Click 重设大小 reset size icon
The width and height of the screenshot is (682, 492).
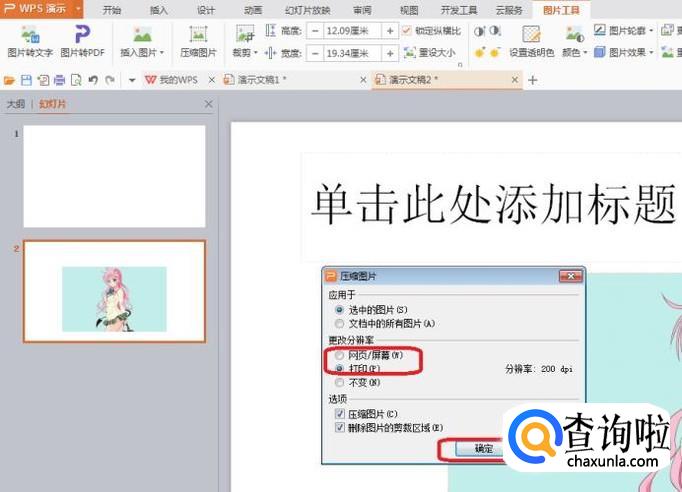tap(409, 53)
